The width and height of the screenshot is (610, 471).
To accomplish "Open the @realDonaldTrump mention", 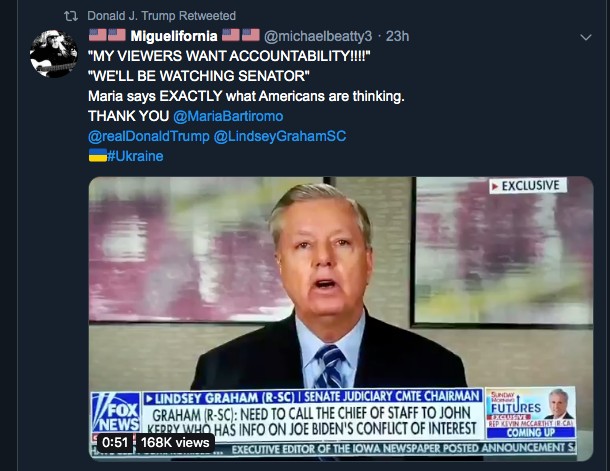I will pyautogui.click(x=149, y=136).
